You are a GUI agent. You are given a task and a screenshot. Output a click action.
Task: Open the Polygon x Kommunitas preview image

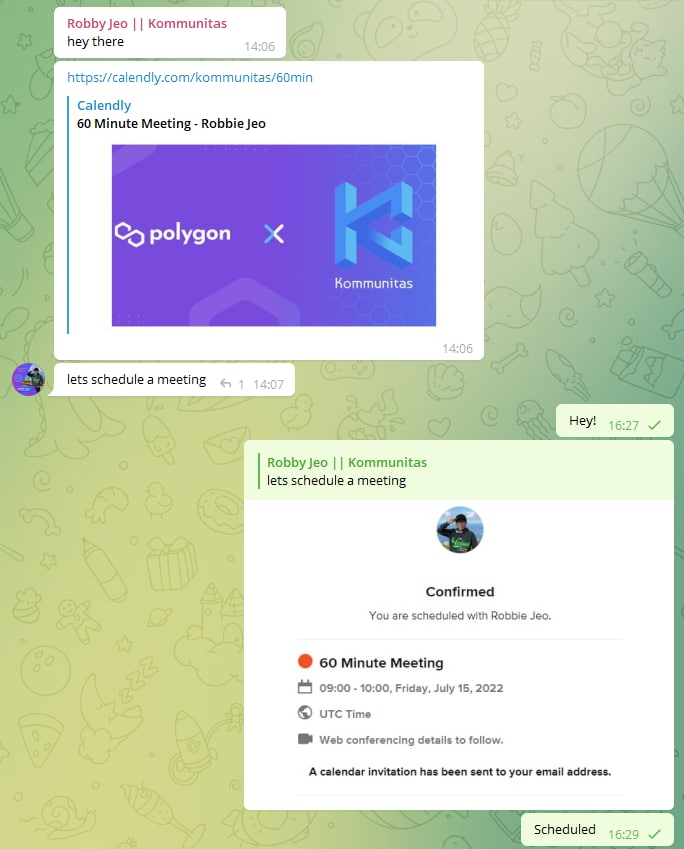(273, 235)
